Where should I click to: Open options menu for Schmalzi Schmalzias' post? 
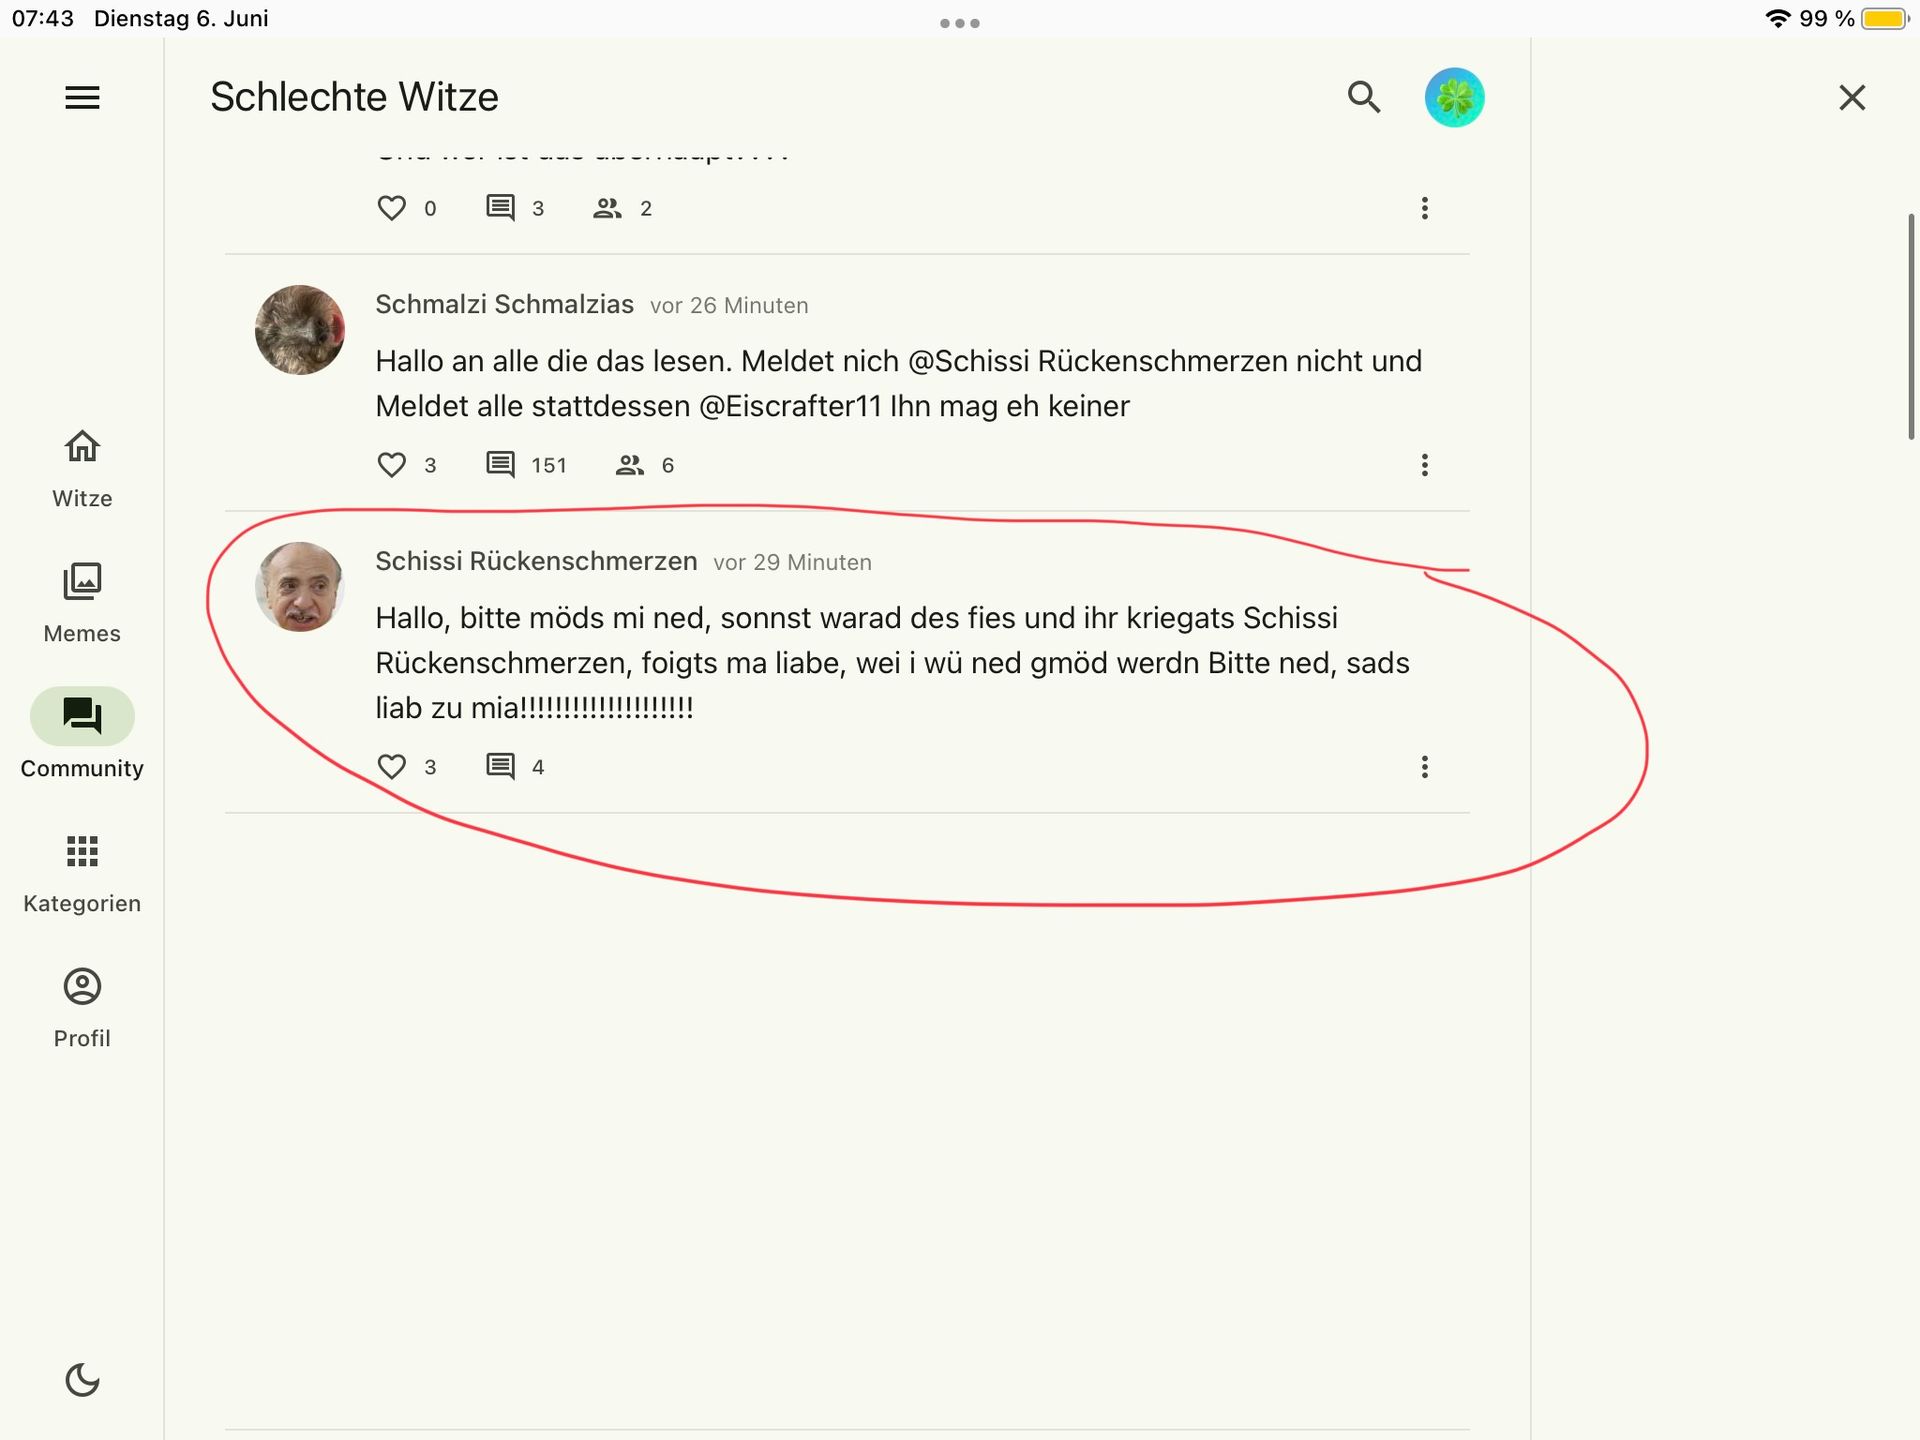(x=1424, y=465)
